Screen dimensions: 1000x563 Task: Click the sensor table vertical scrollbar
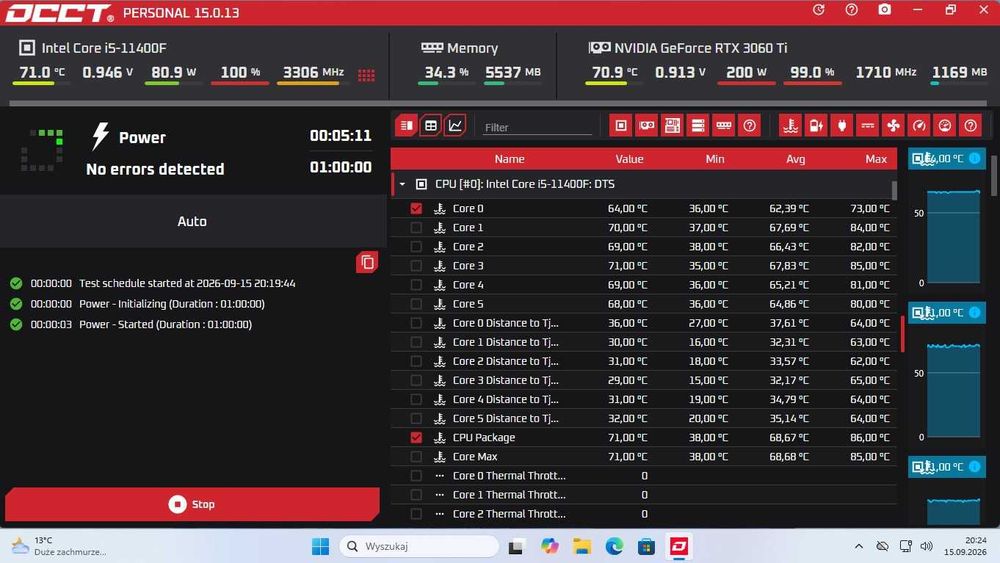tap(894, 190)
